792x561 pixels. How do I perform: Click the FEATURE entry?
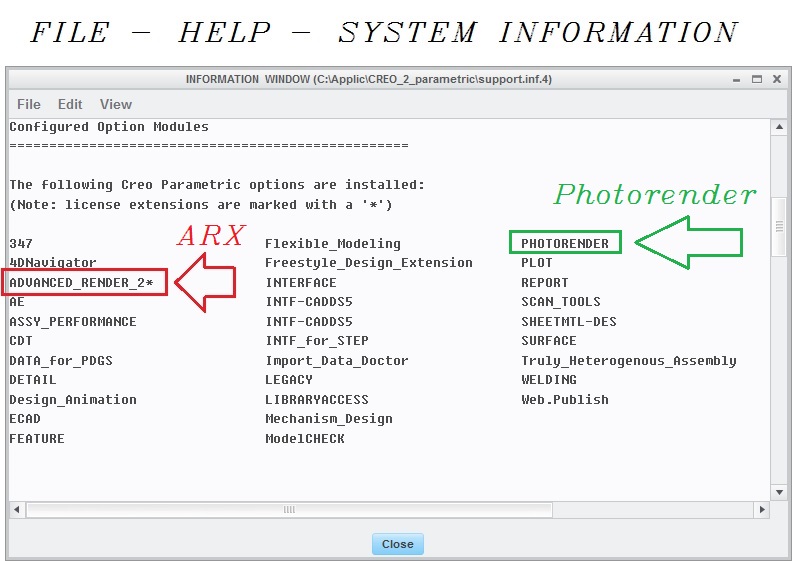(37, 438)
